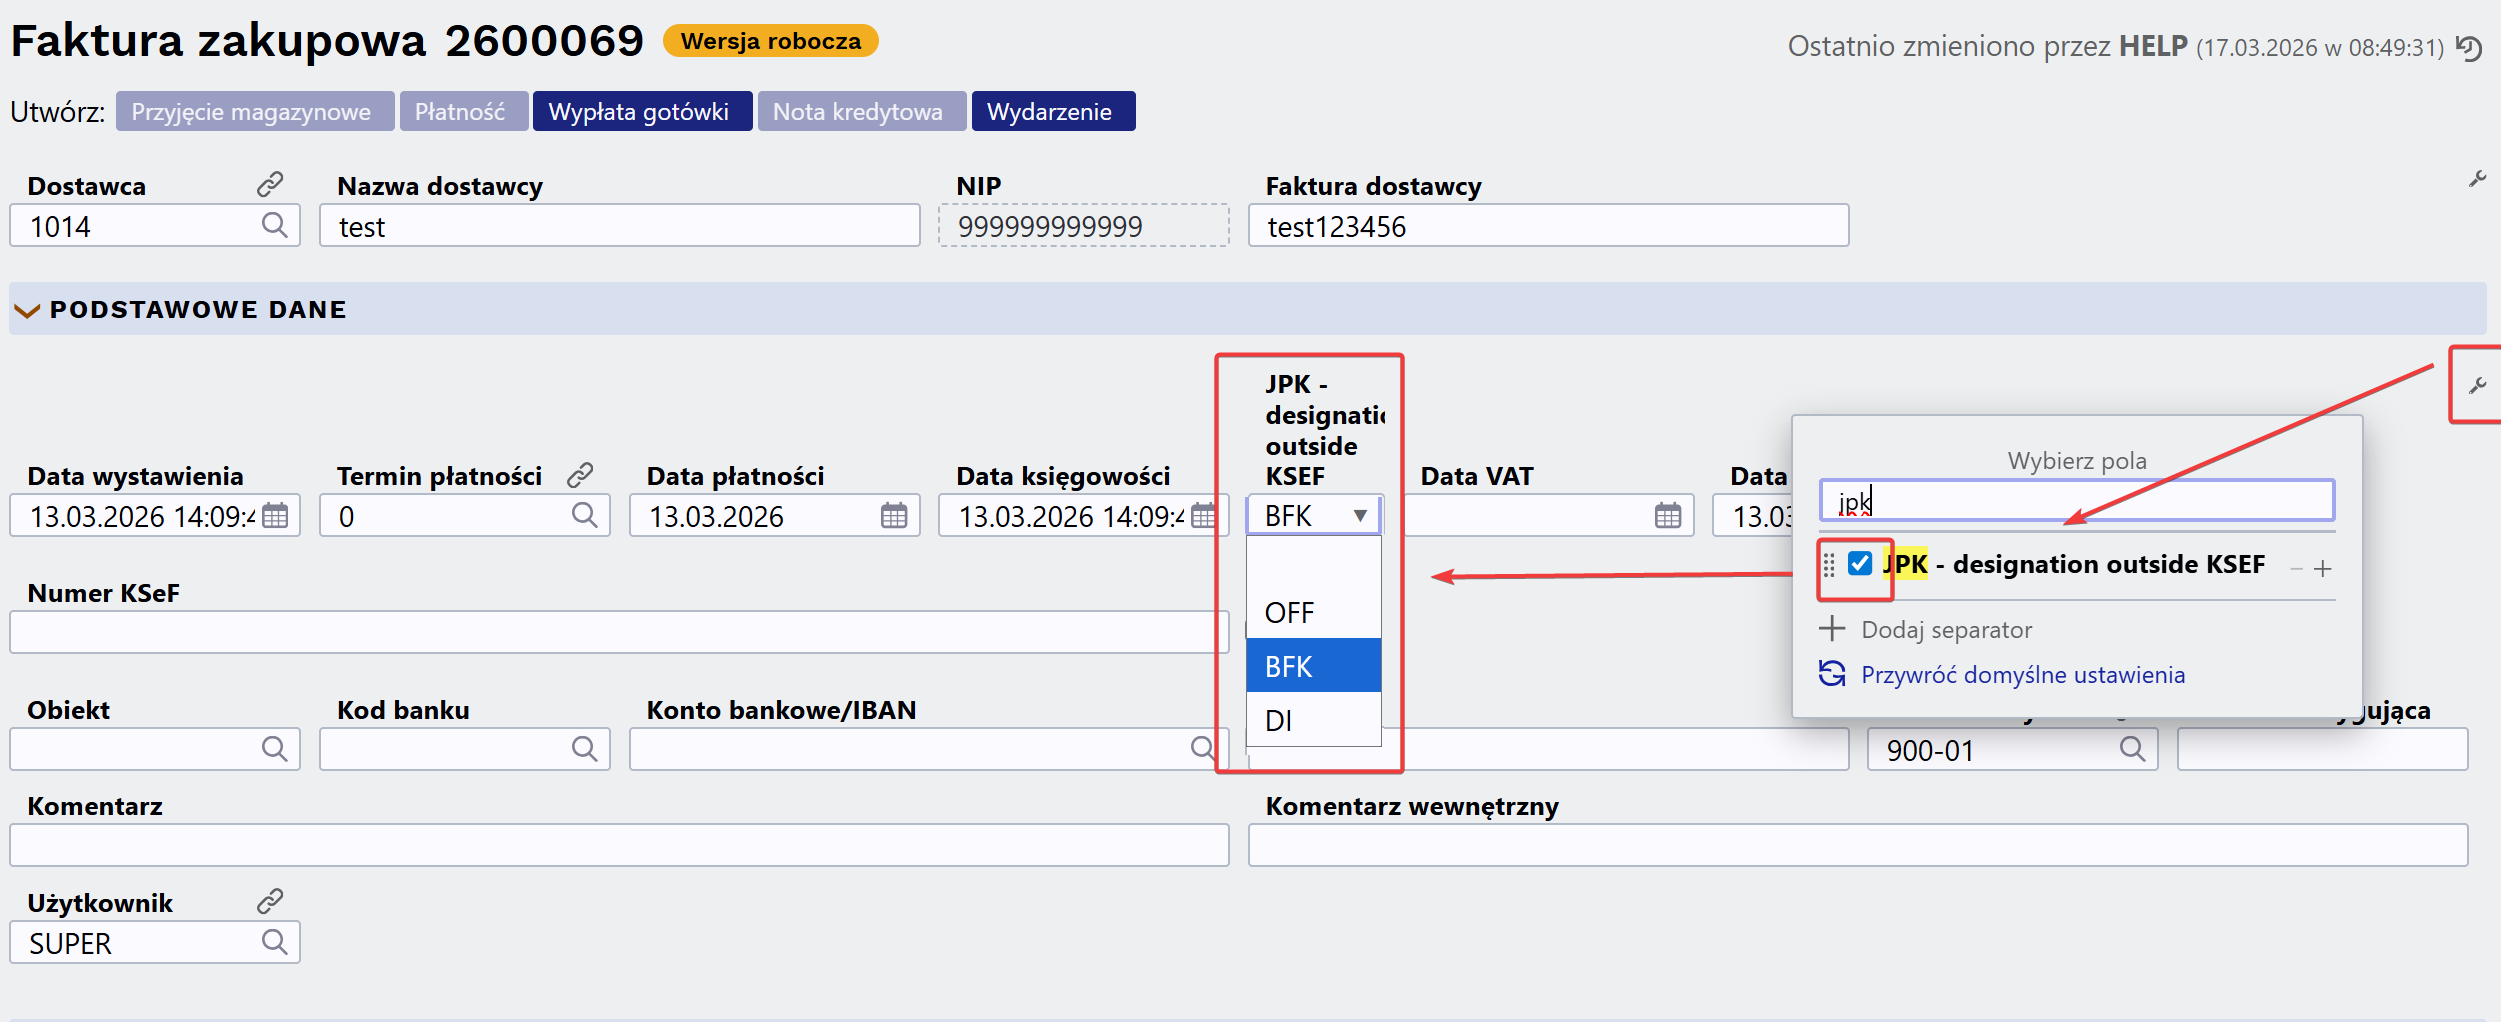Open the calendar picker for Data płatności

click(894, 516)
